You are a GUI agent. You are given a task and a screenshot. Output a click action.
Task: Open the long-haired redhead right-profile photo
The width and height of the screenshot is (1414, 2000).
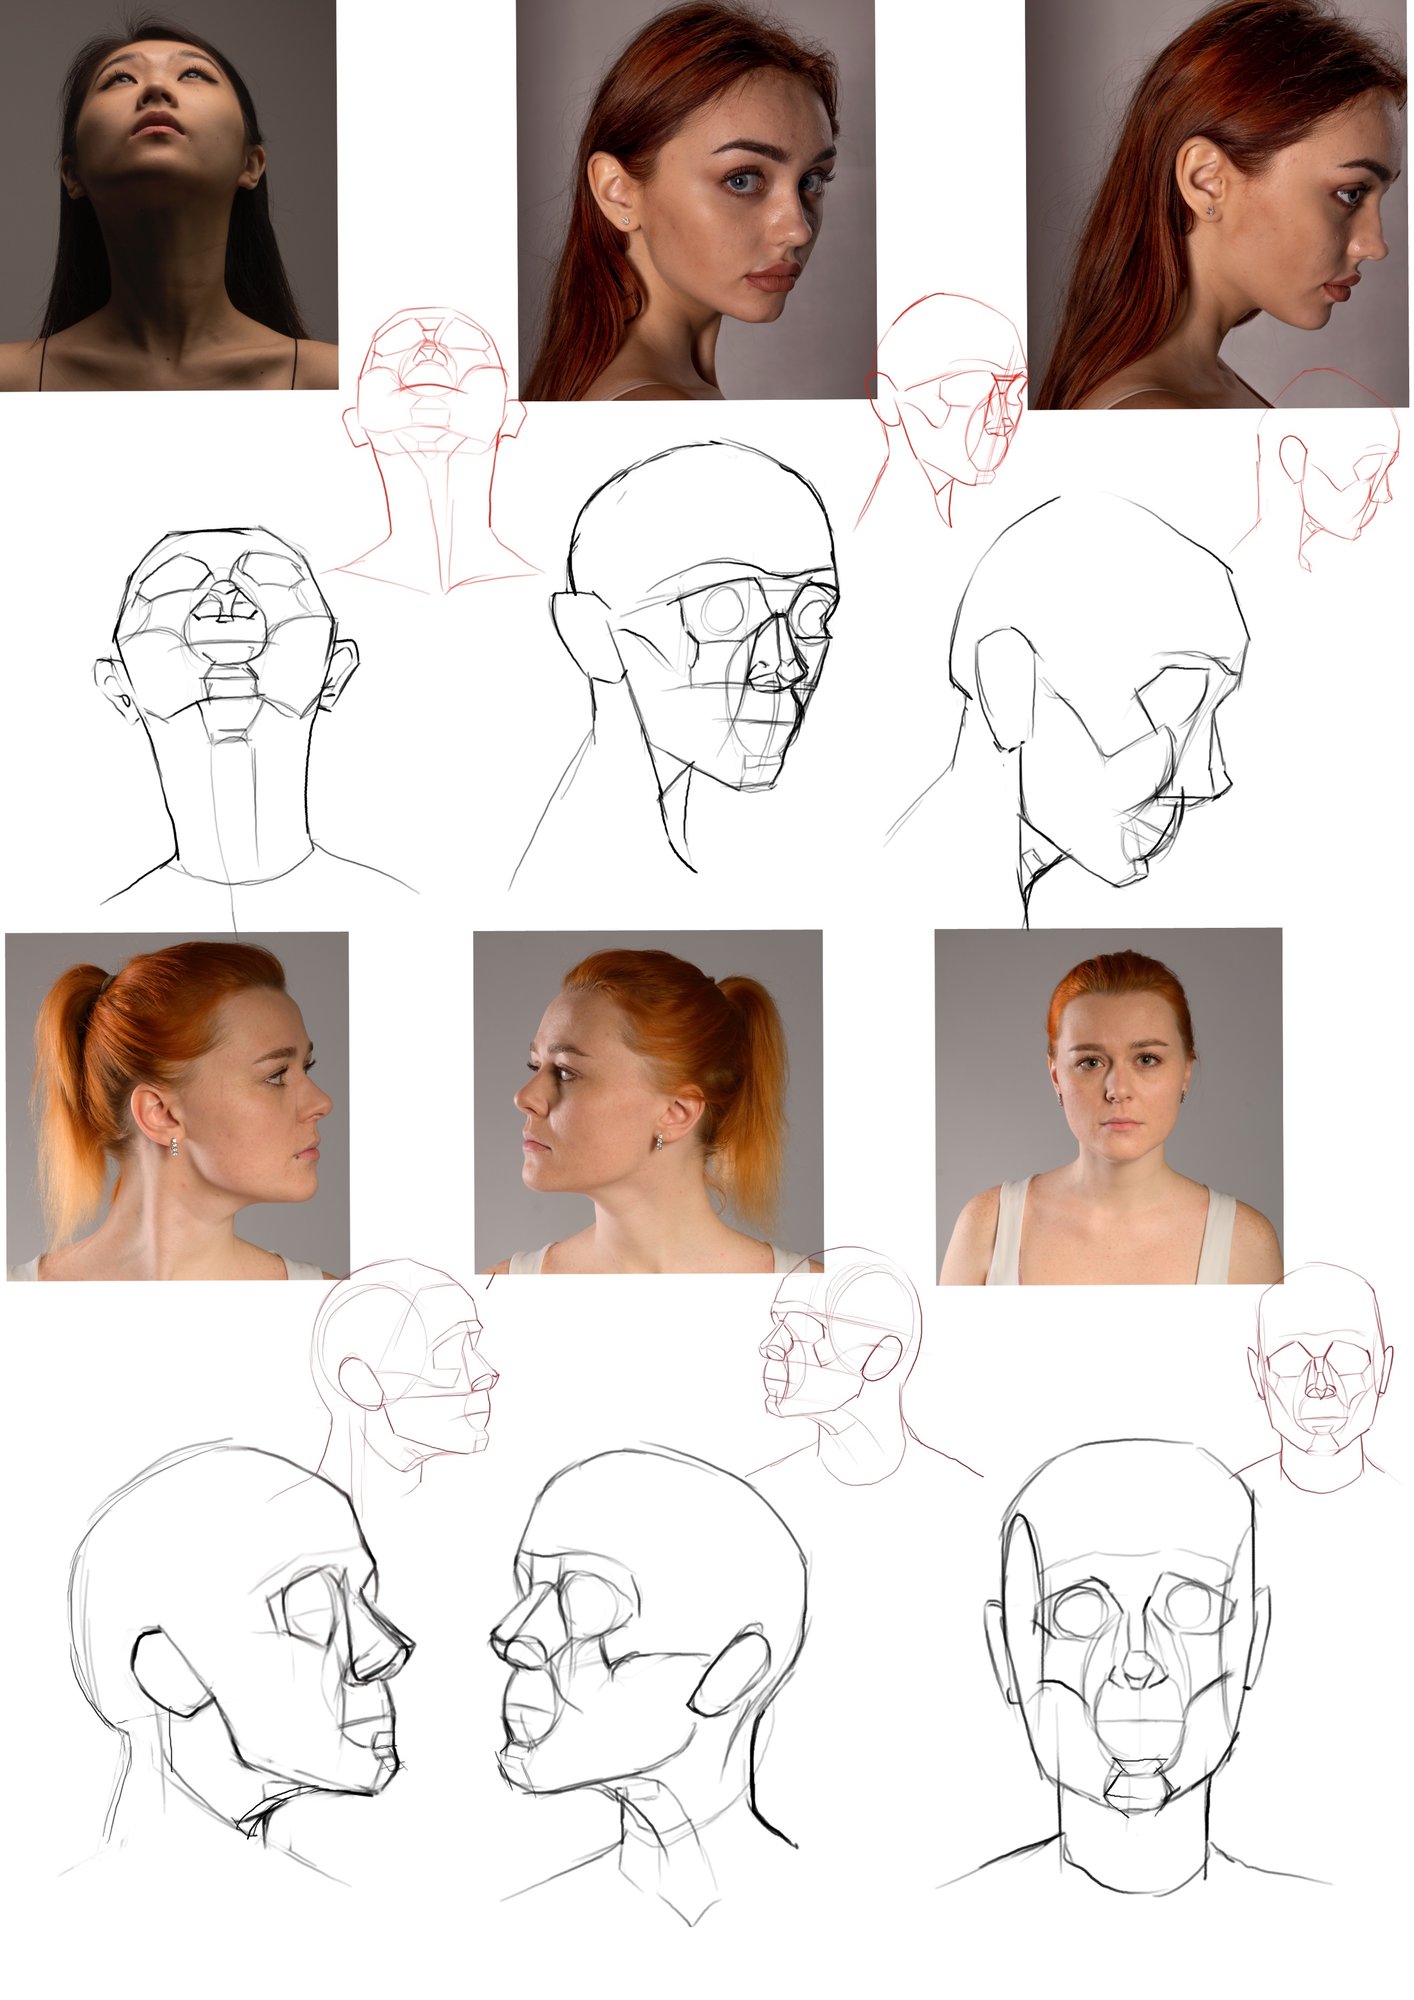tap(1215, 204)
